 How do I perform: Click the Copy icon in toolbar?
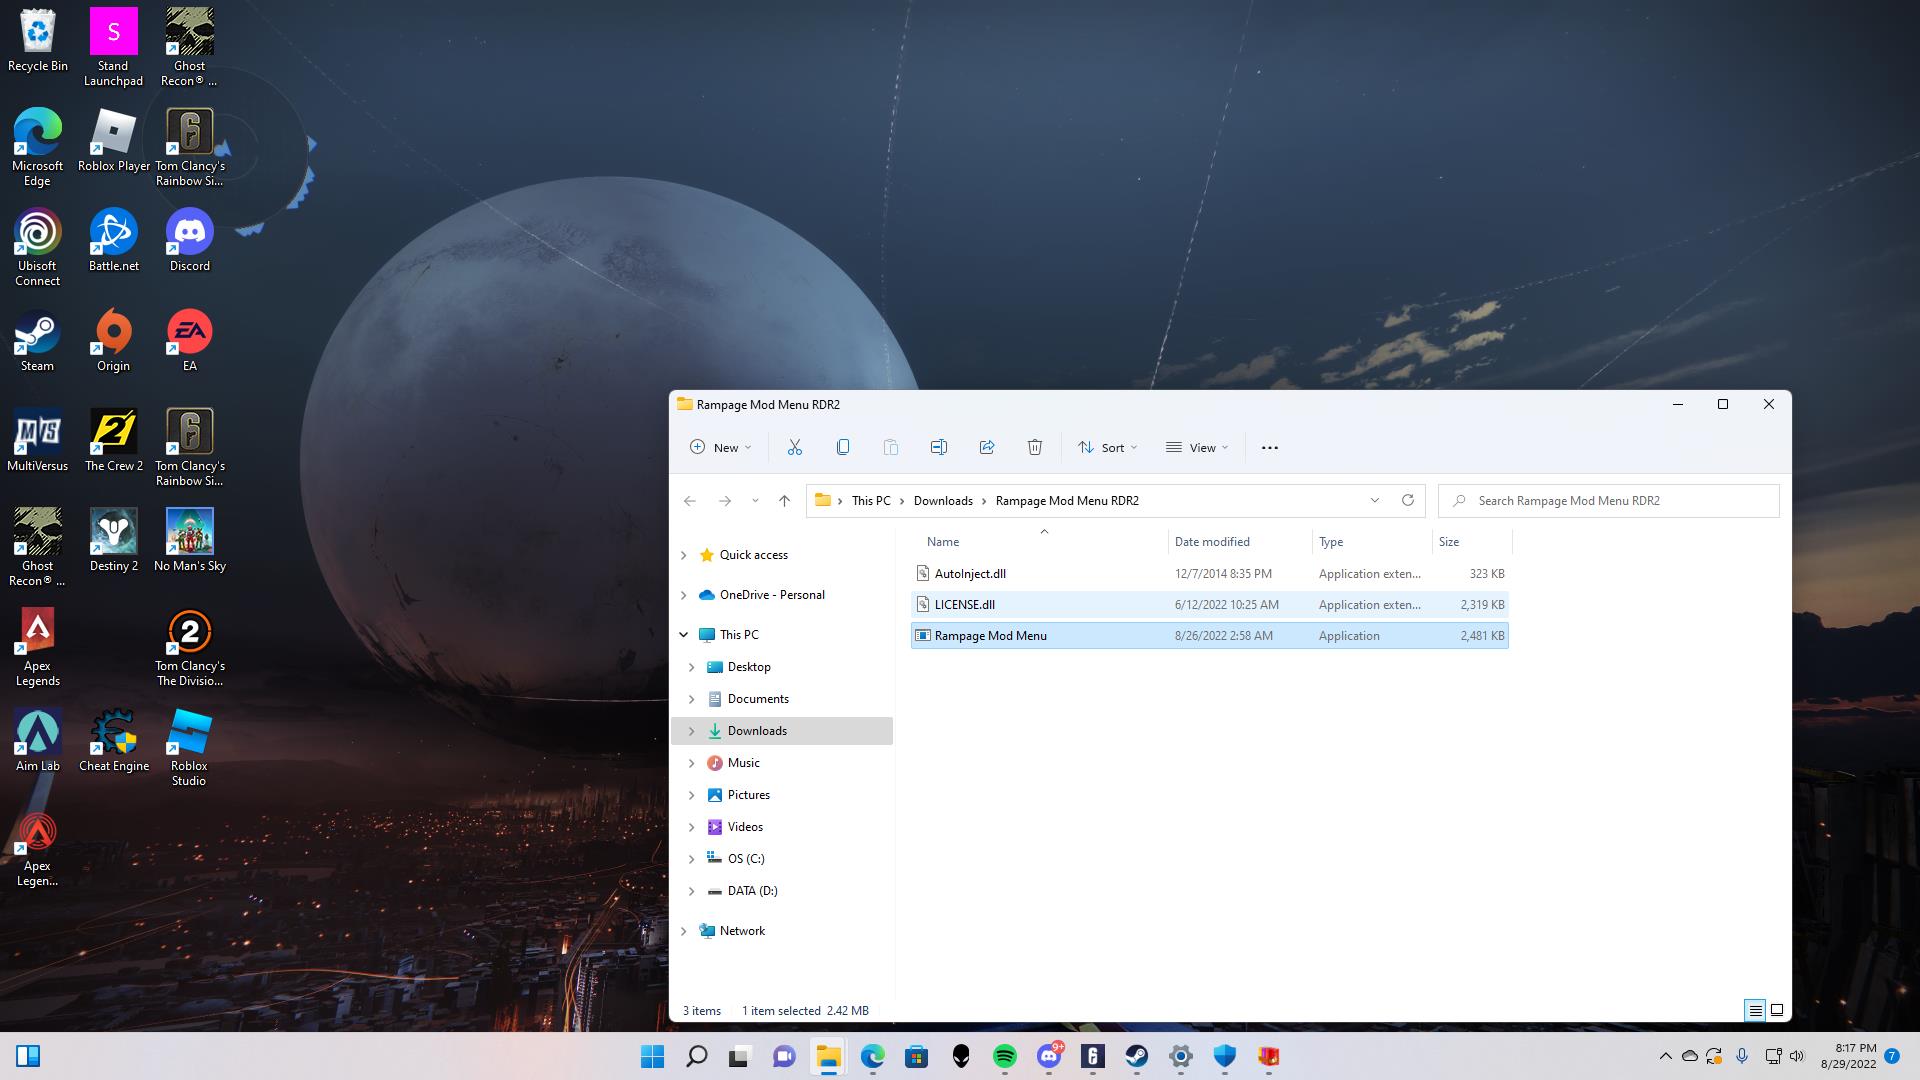pyautogui.click(x=843, y=447)
